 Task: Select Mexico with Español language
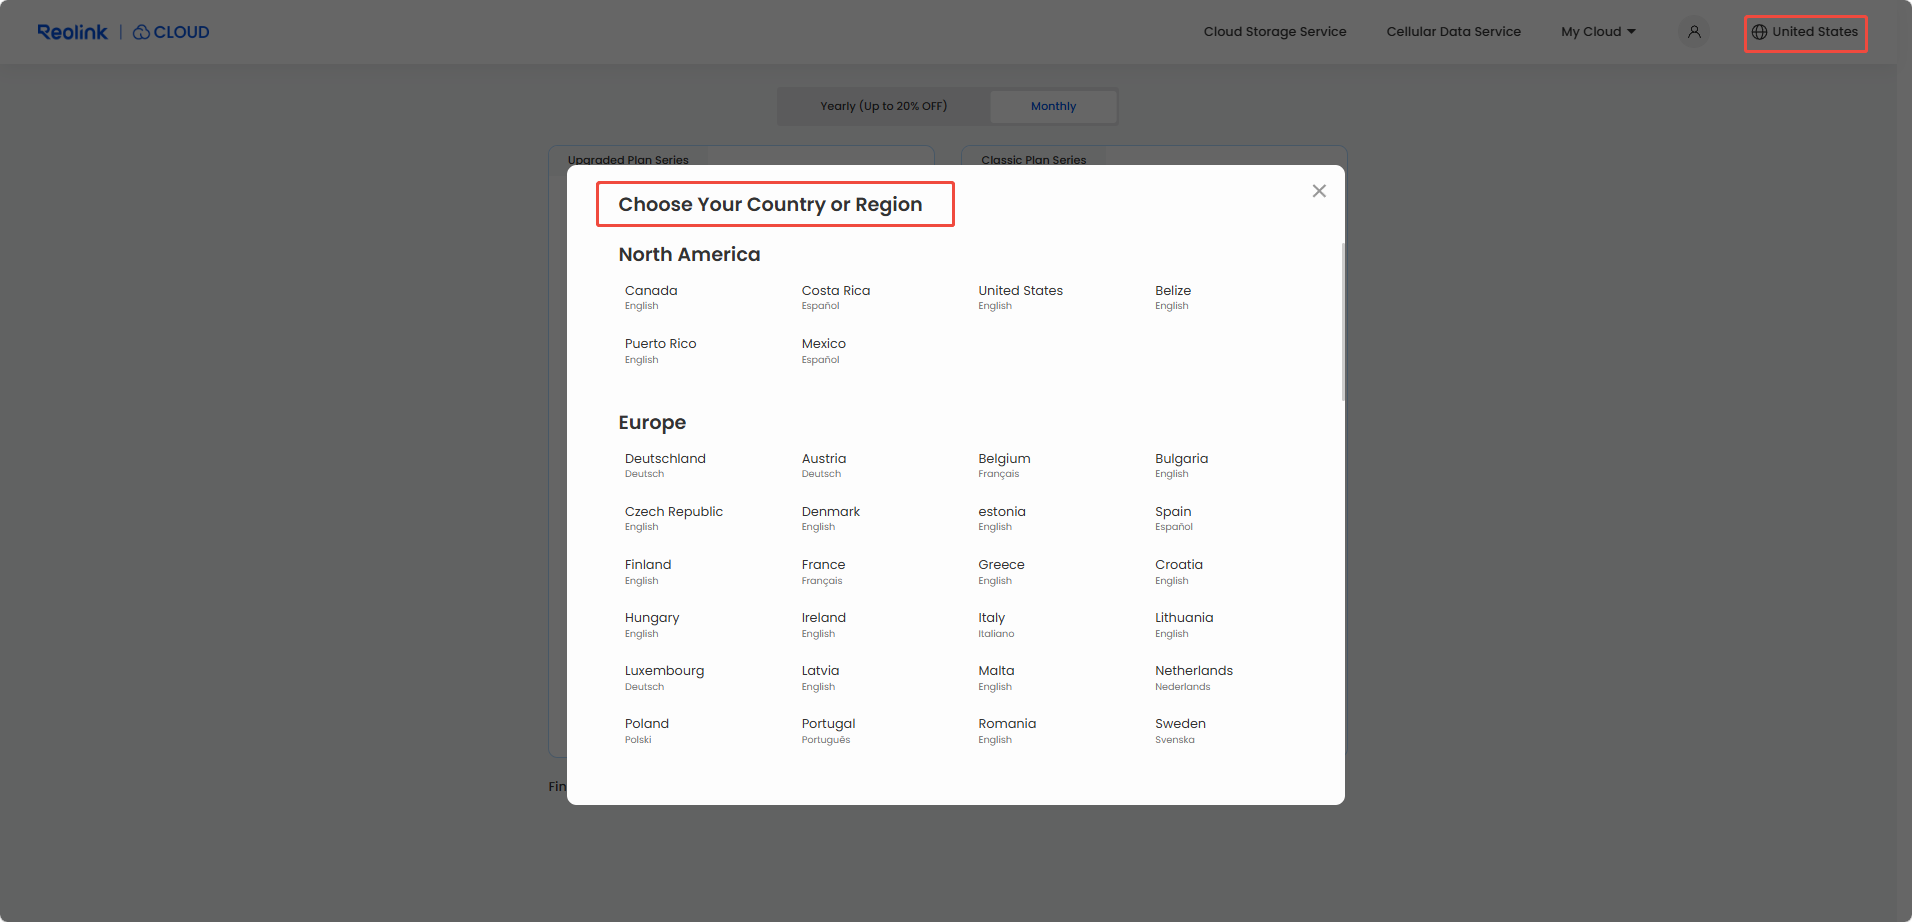pyautogui.click(x=823, y=350)
